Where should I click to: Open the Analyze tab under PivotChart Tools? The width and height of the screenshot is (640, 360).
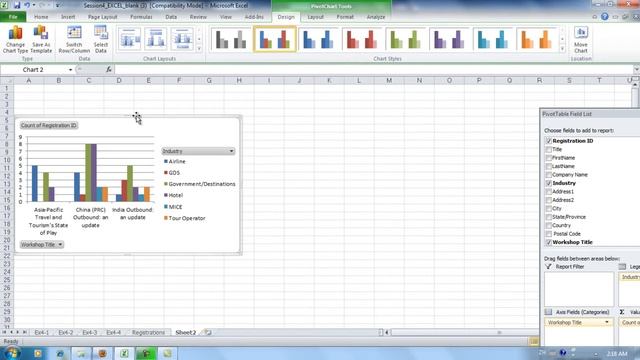click(376, 17)
